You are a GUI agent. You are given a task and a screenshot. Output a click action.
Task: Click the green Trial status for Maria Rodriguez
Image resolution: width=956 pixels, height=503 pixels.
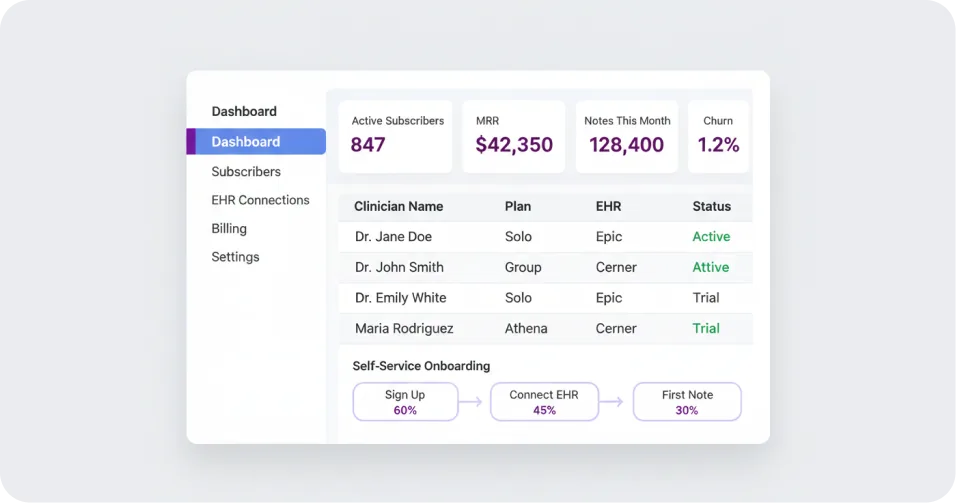pyautogui.click(x=705, y=328)
